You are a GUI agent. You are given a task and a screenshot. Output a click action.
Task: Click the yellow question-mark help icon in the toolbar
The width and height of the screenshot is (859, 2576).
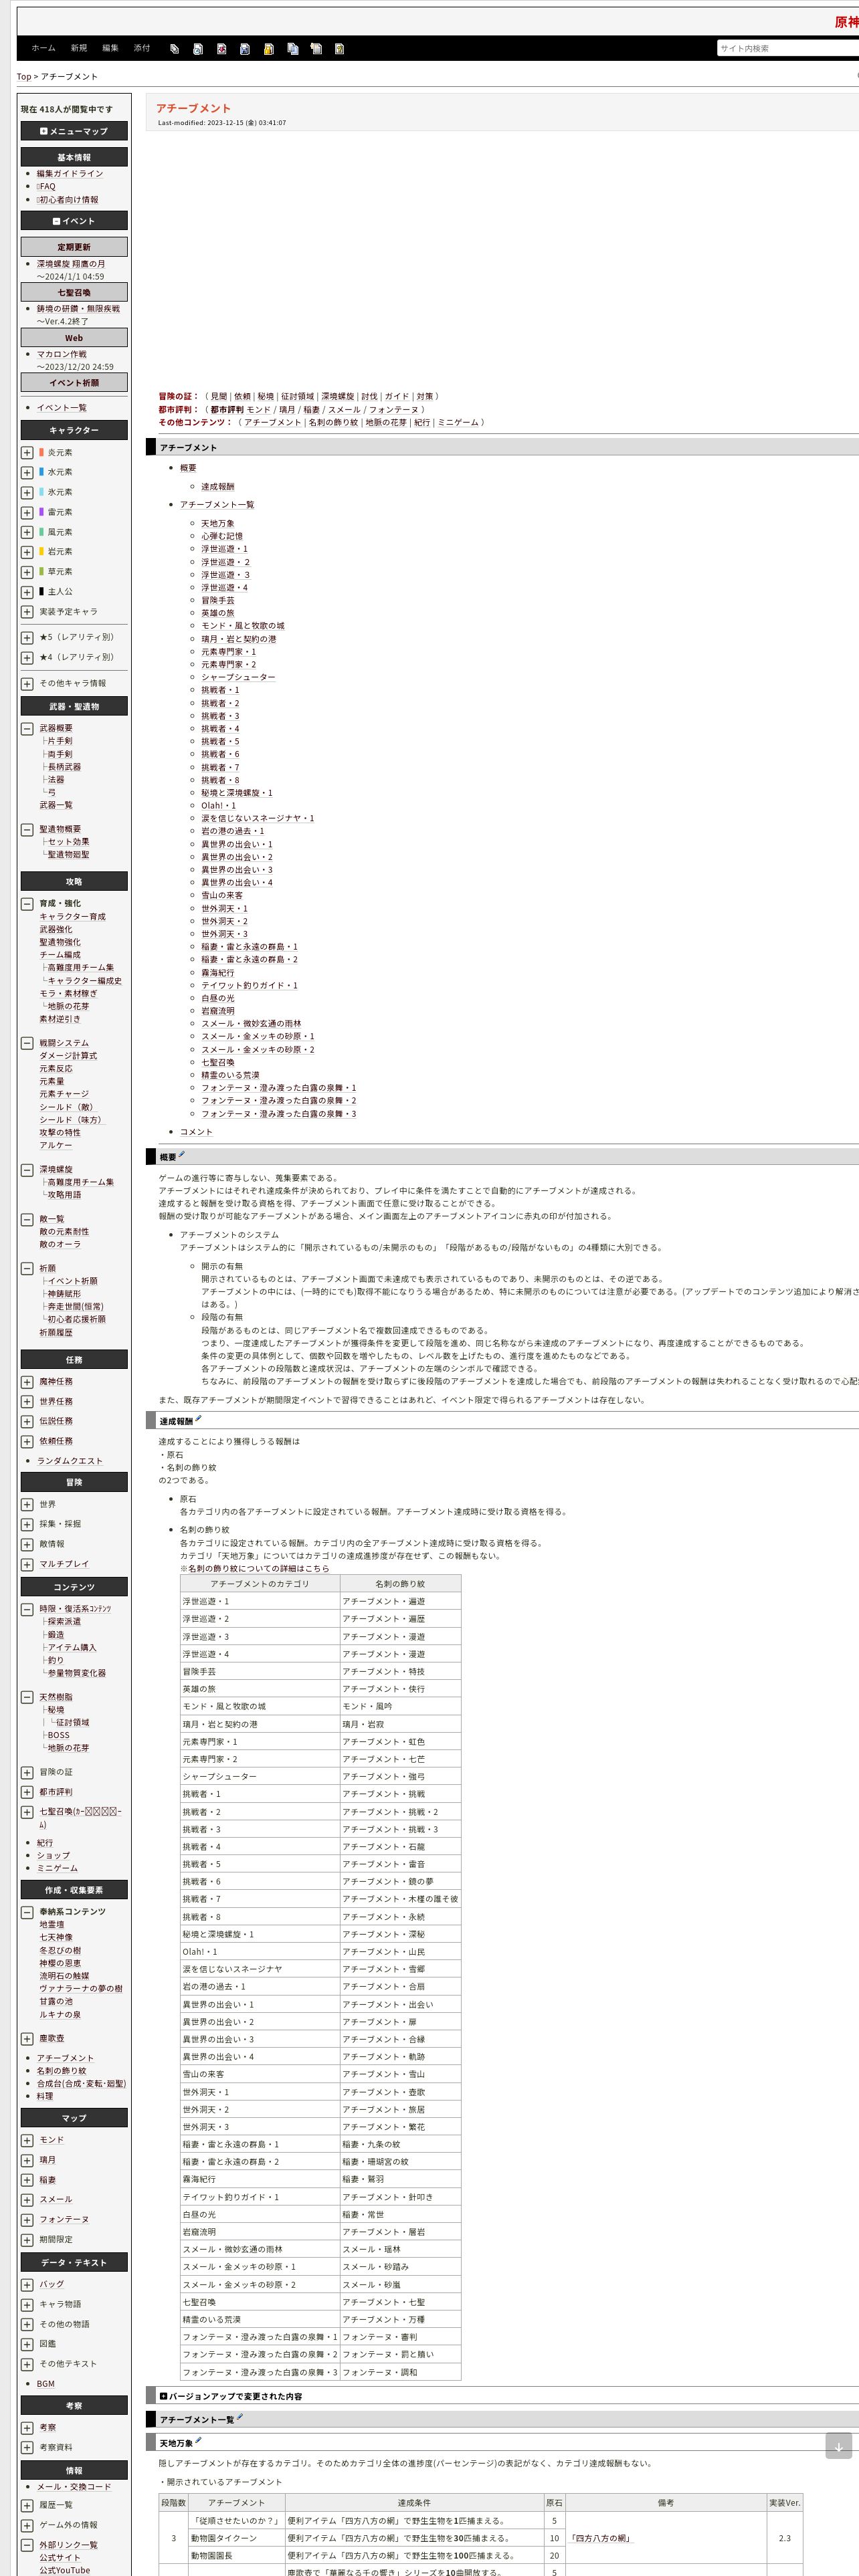pos(340,49)
